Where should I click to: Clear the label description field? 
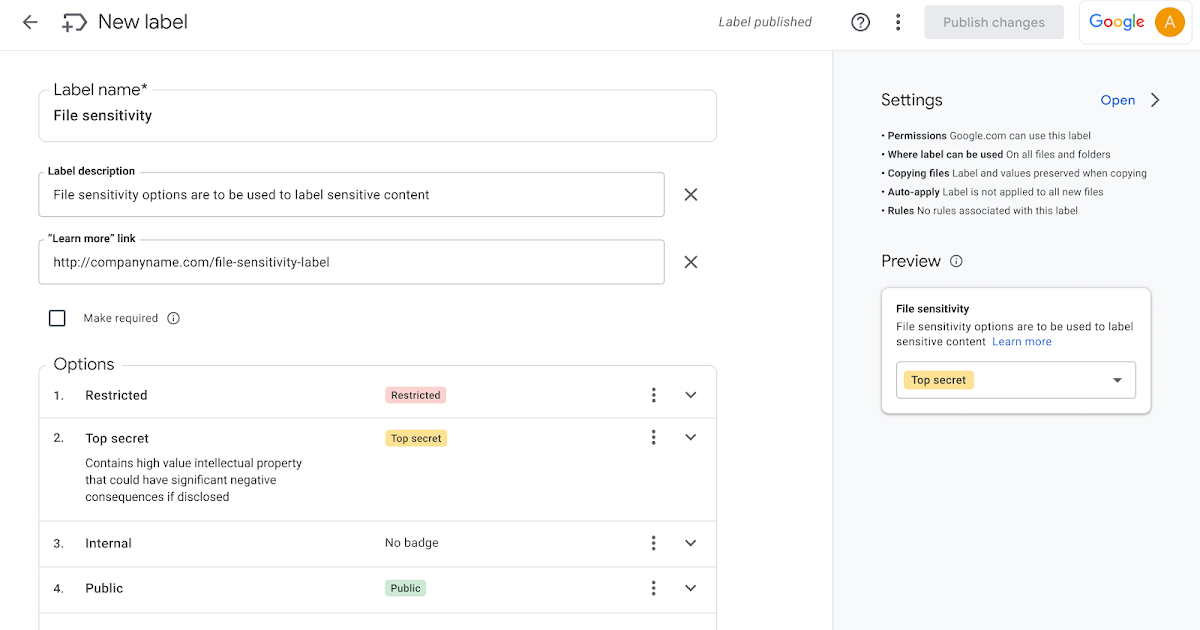[690, 195]
